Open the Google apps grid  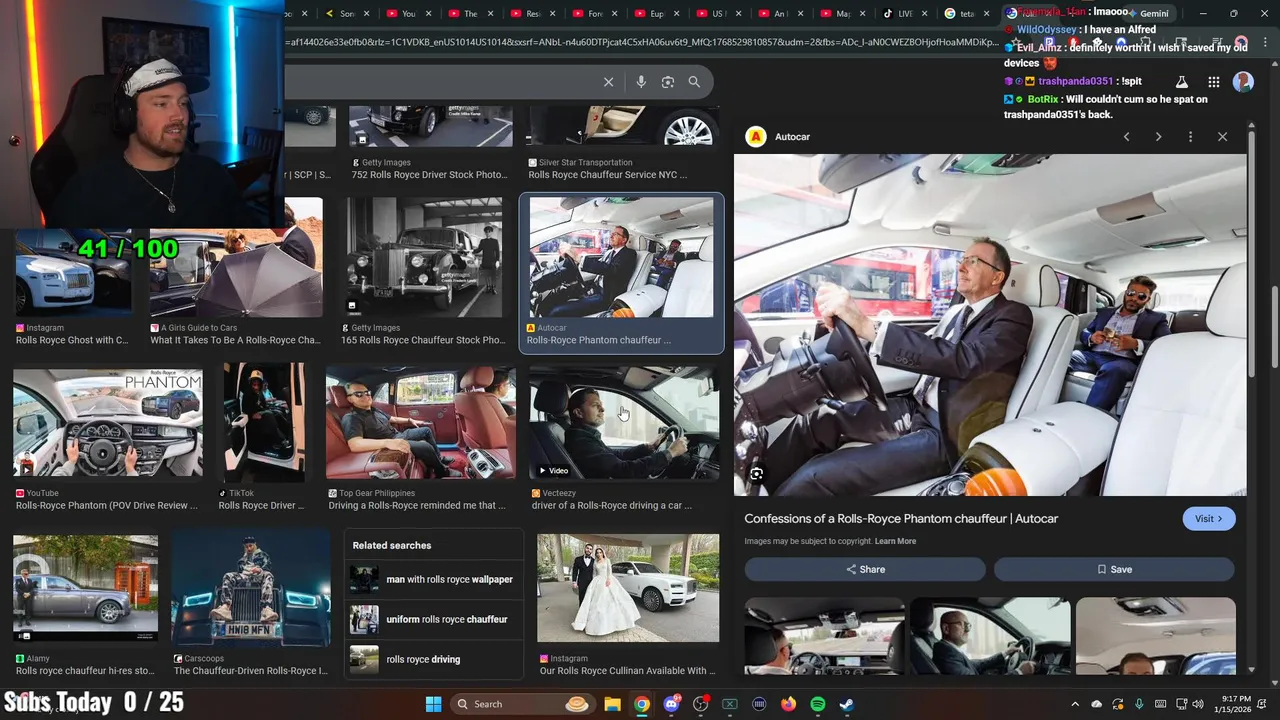(x=1213, y=82)
